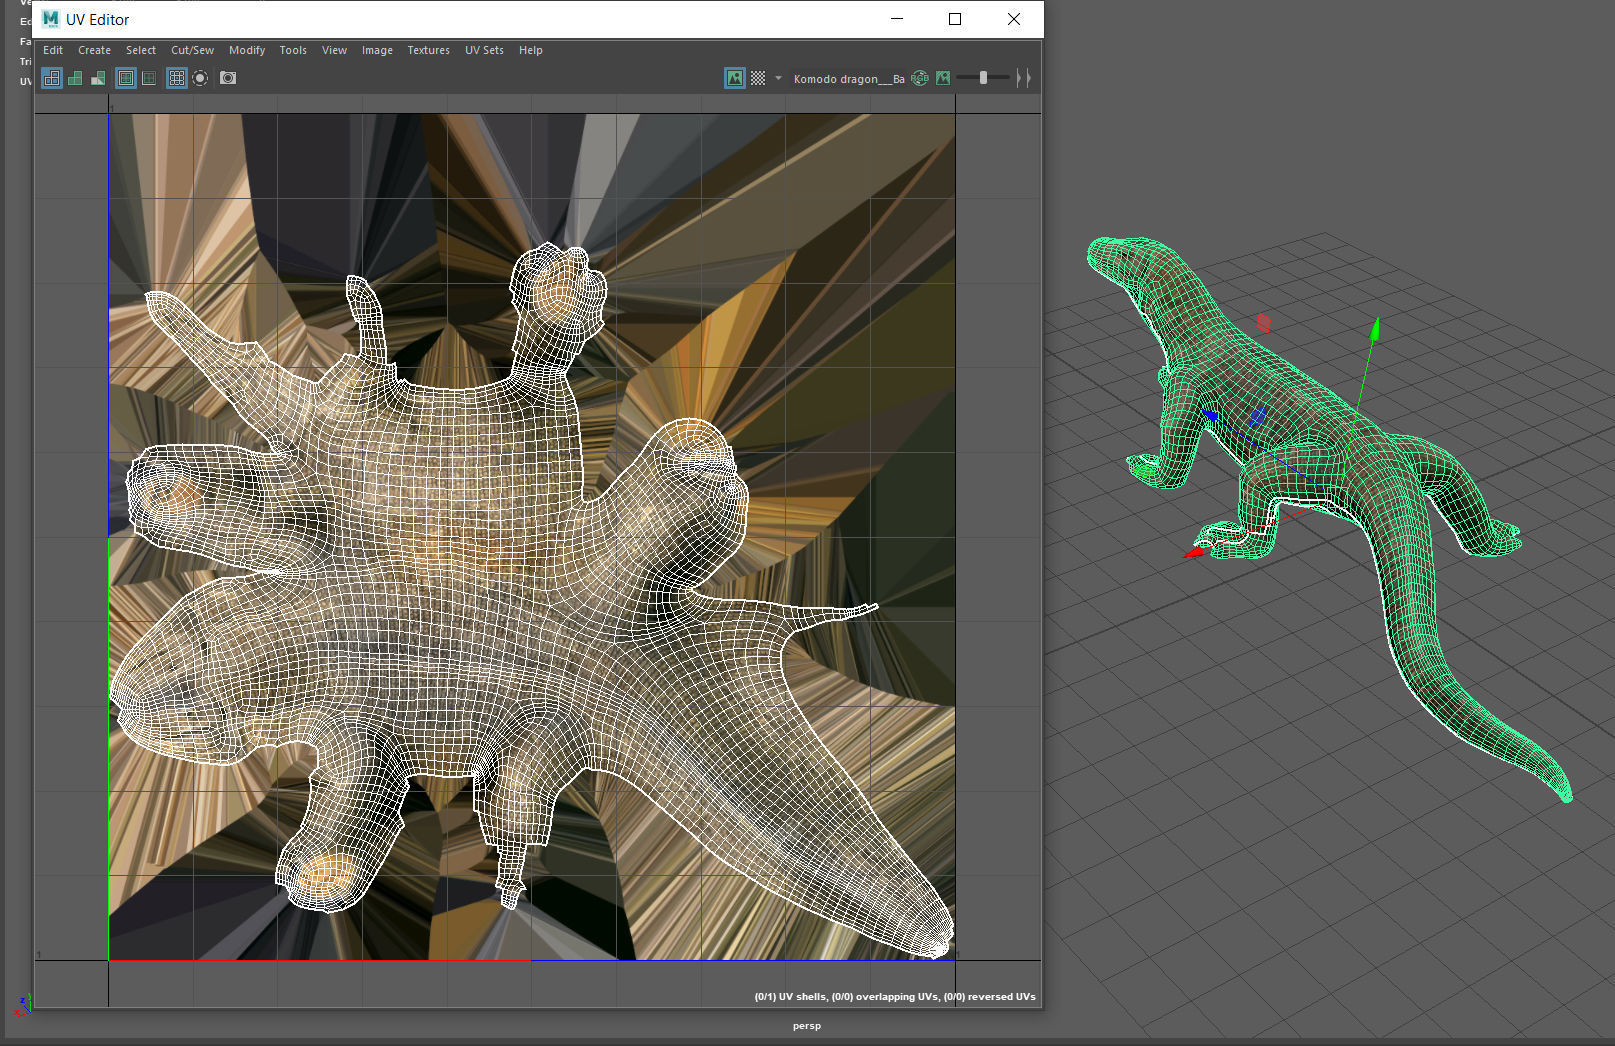Toggle the UV Editor grid display
The width and height of the screenshot is (1615, 1046).
177,78
